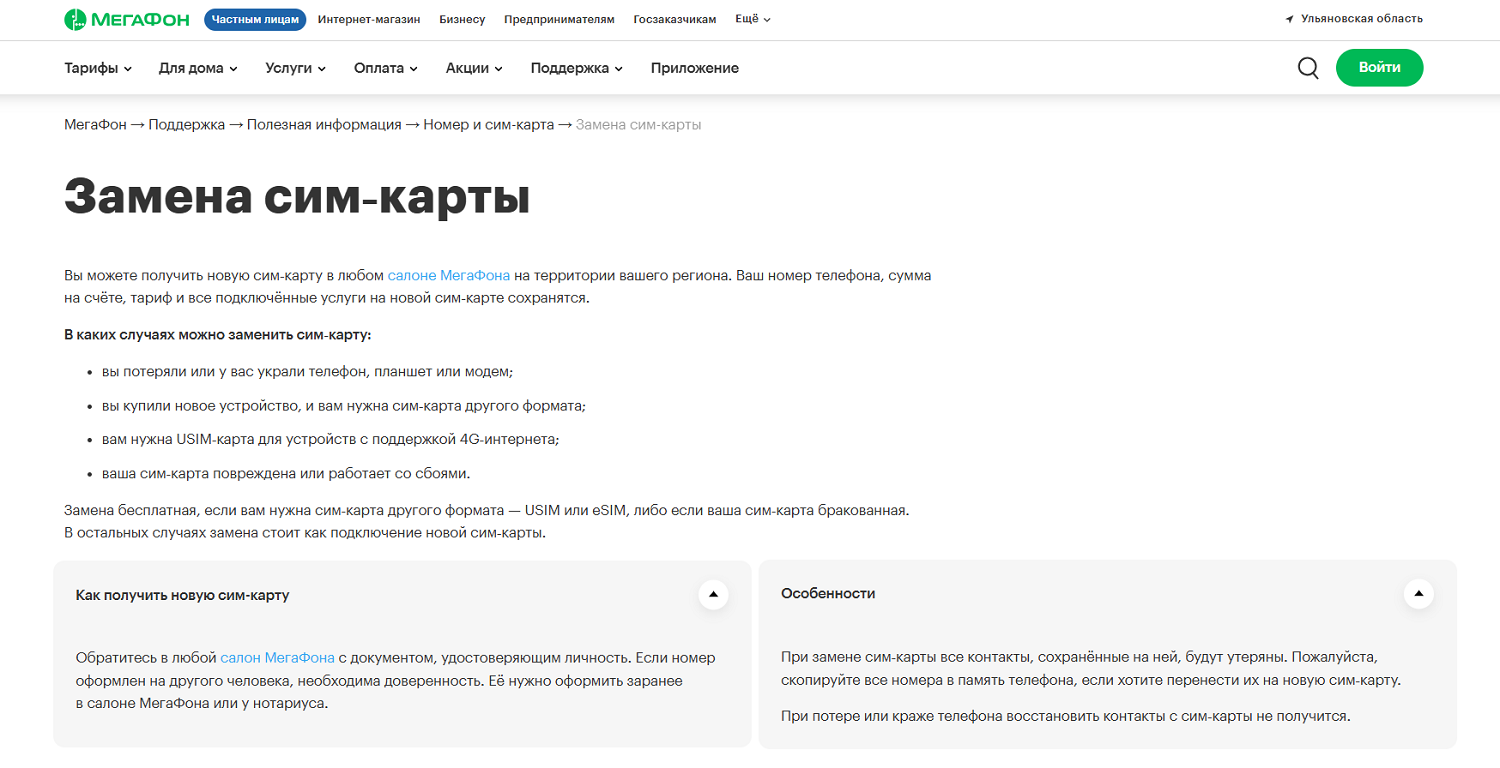Image resolution: width=1500 pixels, height=768 pixels.
Task: Open the Приложение menu item
Action: 695,68
